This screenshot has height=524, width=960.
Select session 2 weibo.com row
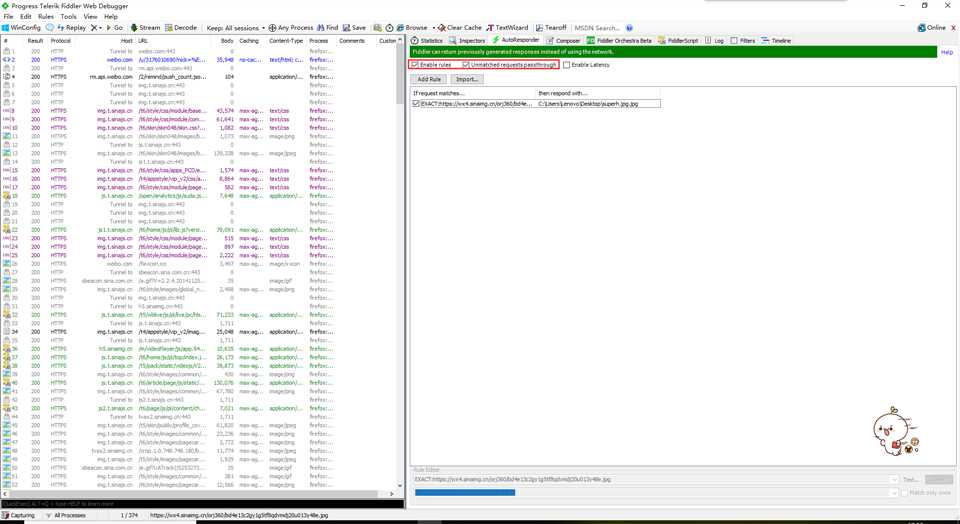click(x=199, y=60)
